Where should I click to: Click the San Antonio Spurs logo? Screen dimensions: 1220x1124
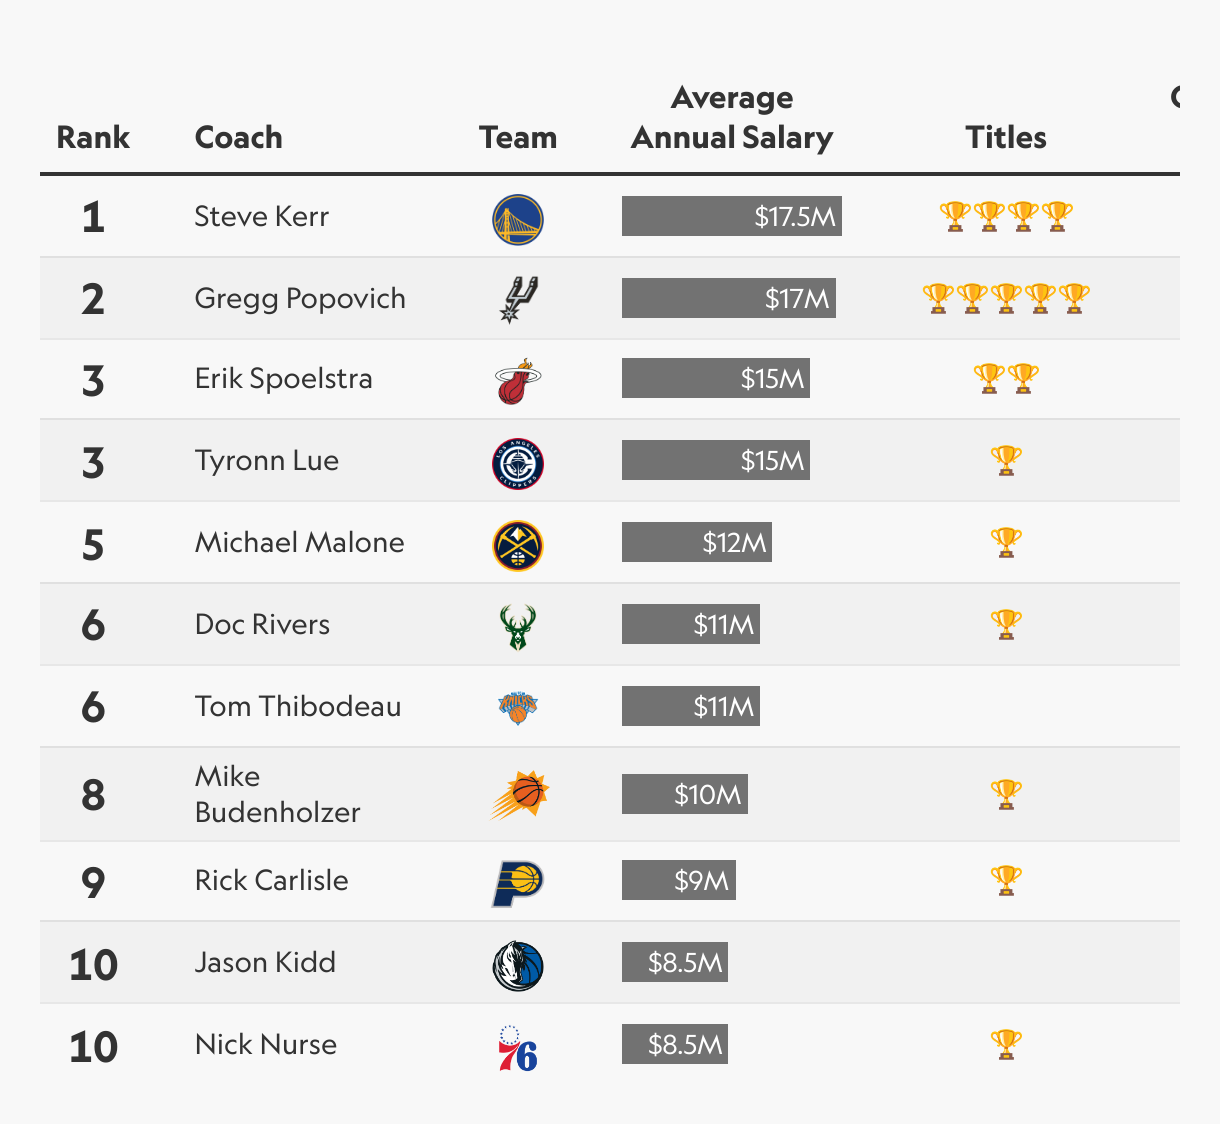point(518,299)
